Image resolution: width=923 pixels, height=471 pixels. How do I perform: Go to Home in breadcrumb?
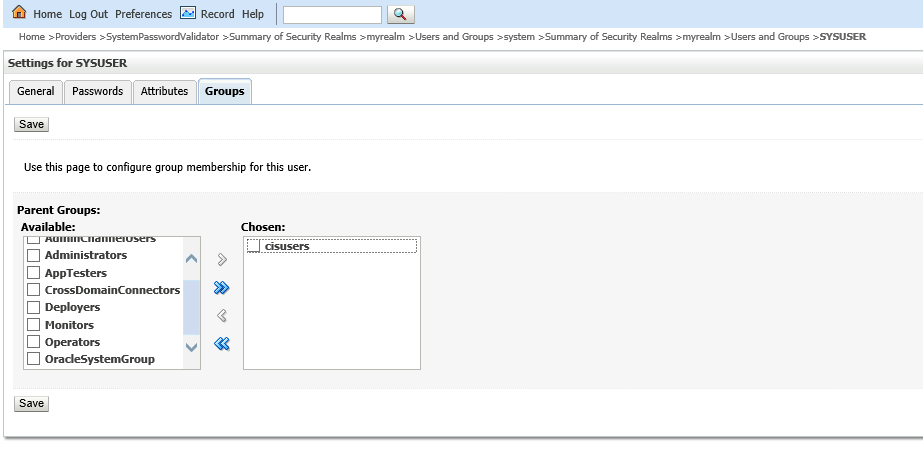[32, 37]
